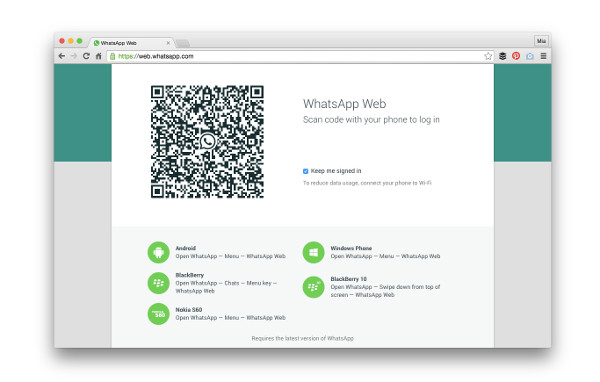This screenshot has height=382, width=600.
Task: Close the WhatsApp Web tab
Action: pyautogui.click(x=168, y=43)
